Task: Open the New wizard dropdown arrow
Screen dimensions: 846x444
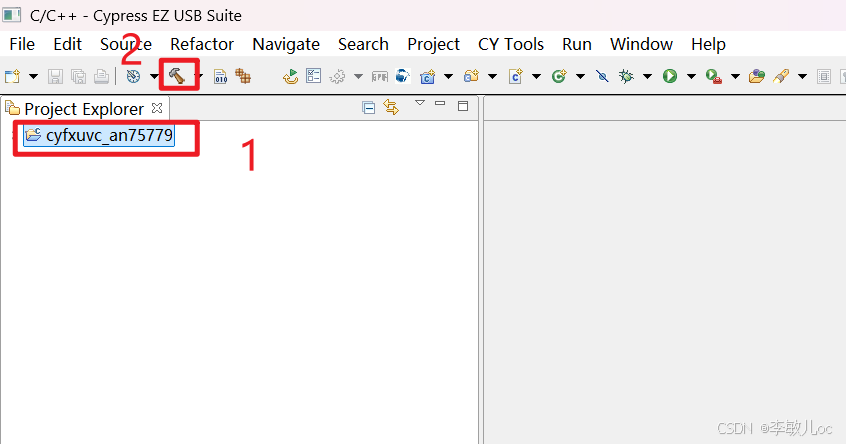Action: 33,77
